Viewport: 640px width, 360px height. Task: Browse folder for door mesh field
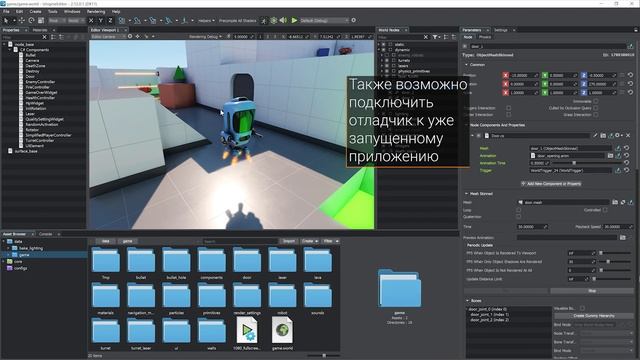pyautogui.click(x=615, y=202)
